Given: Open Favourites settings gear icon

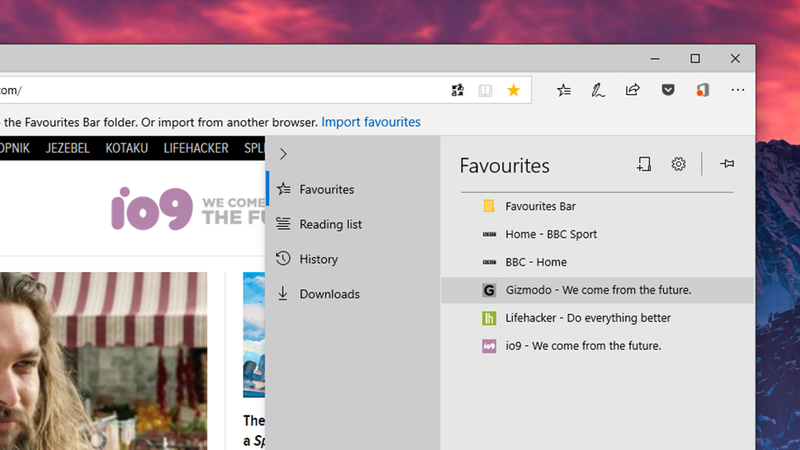Looking at the screenshot, I should 678,164.
